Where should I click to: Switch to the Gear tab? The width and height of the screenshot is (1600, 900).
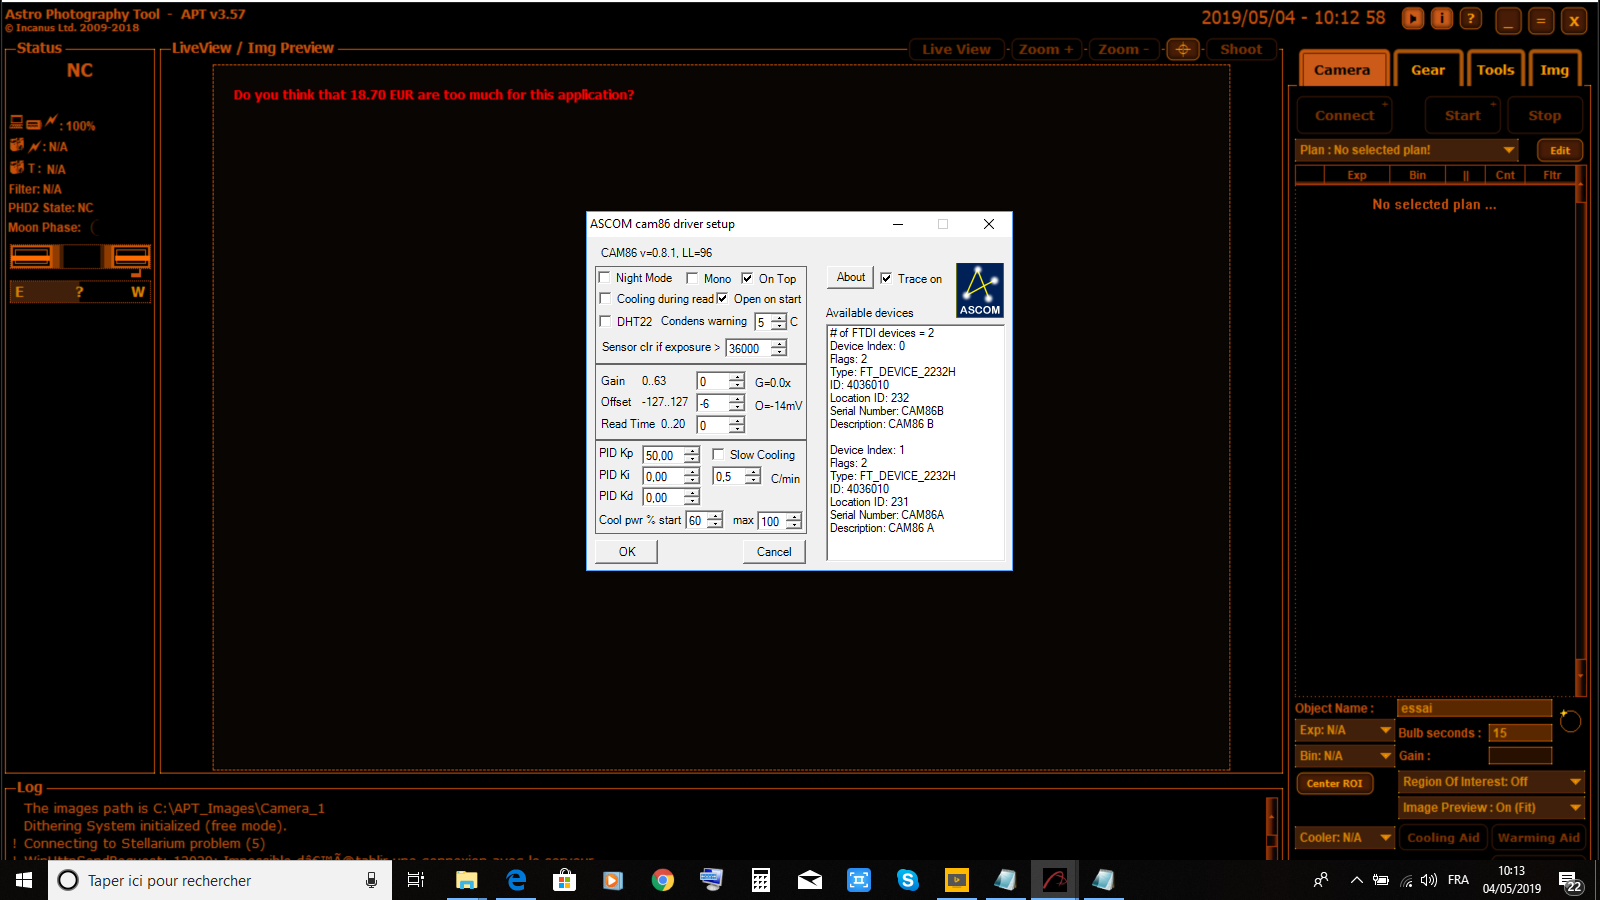(1428, 69)
